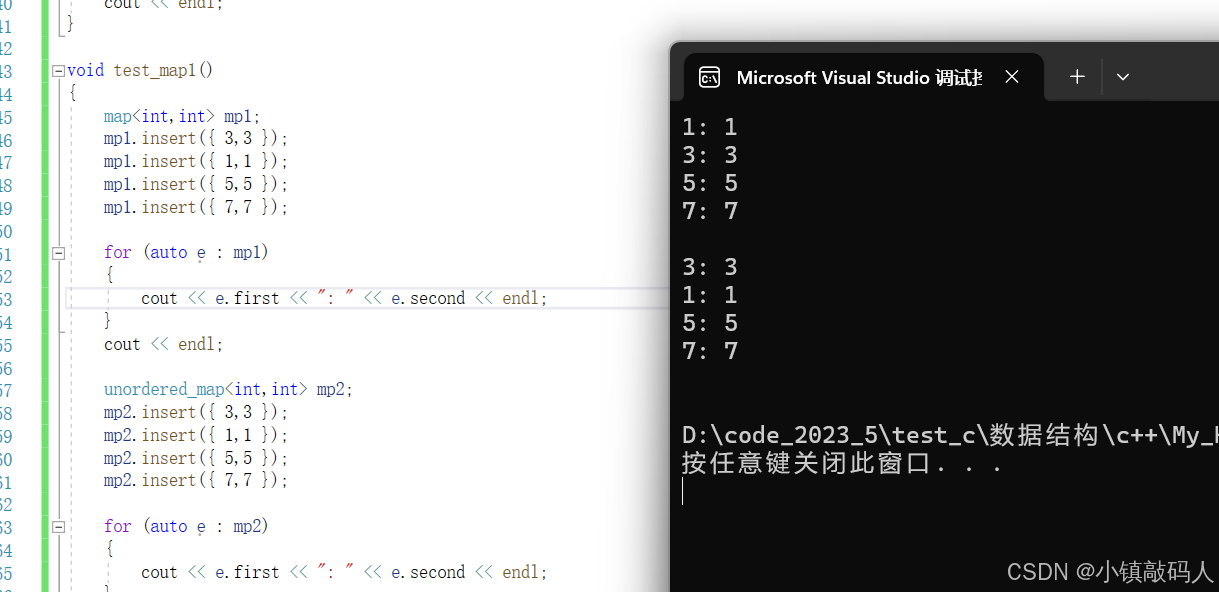Close the debug console tab
The image size is (1219, 592).
1012,77
